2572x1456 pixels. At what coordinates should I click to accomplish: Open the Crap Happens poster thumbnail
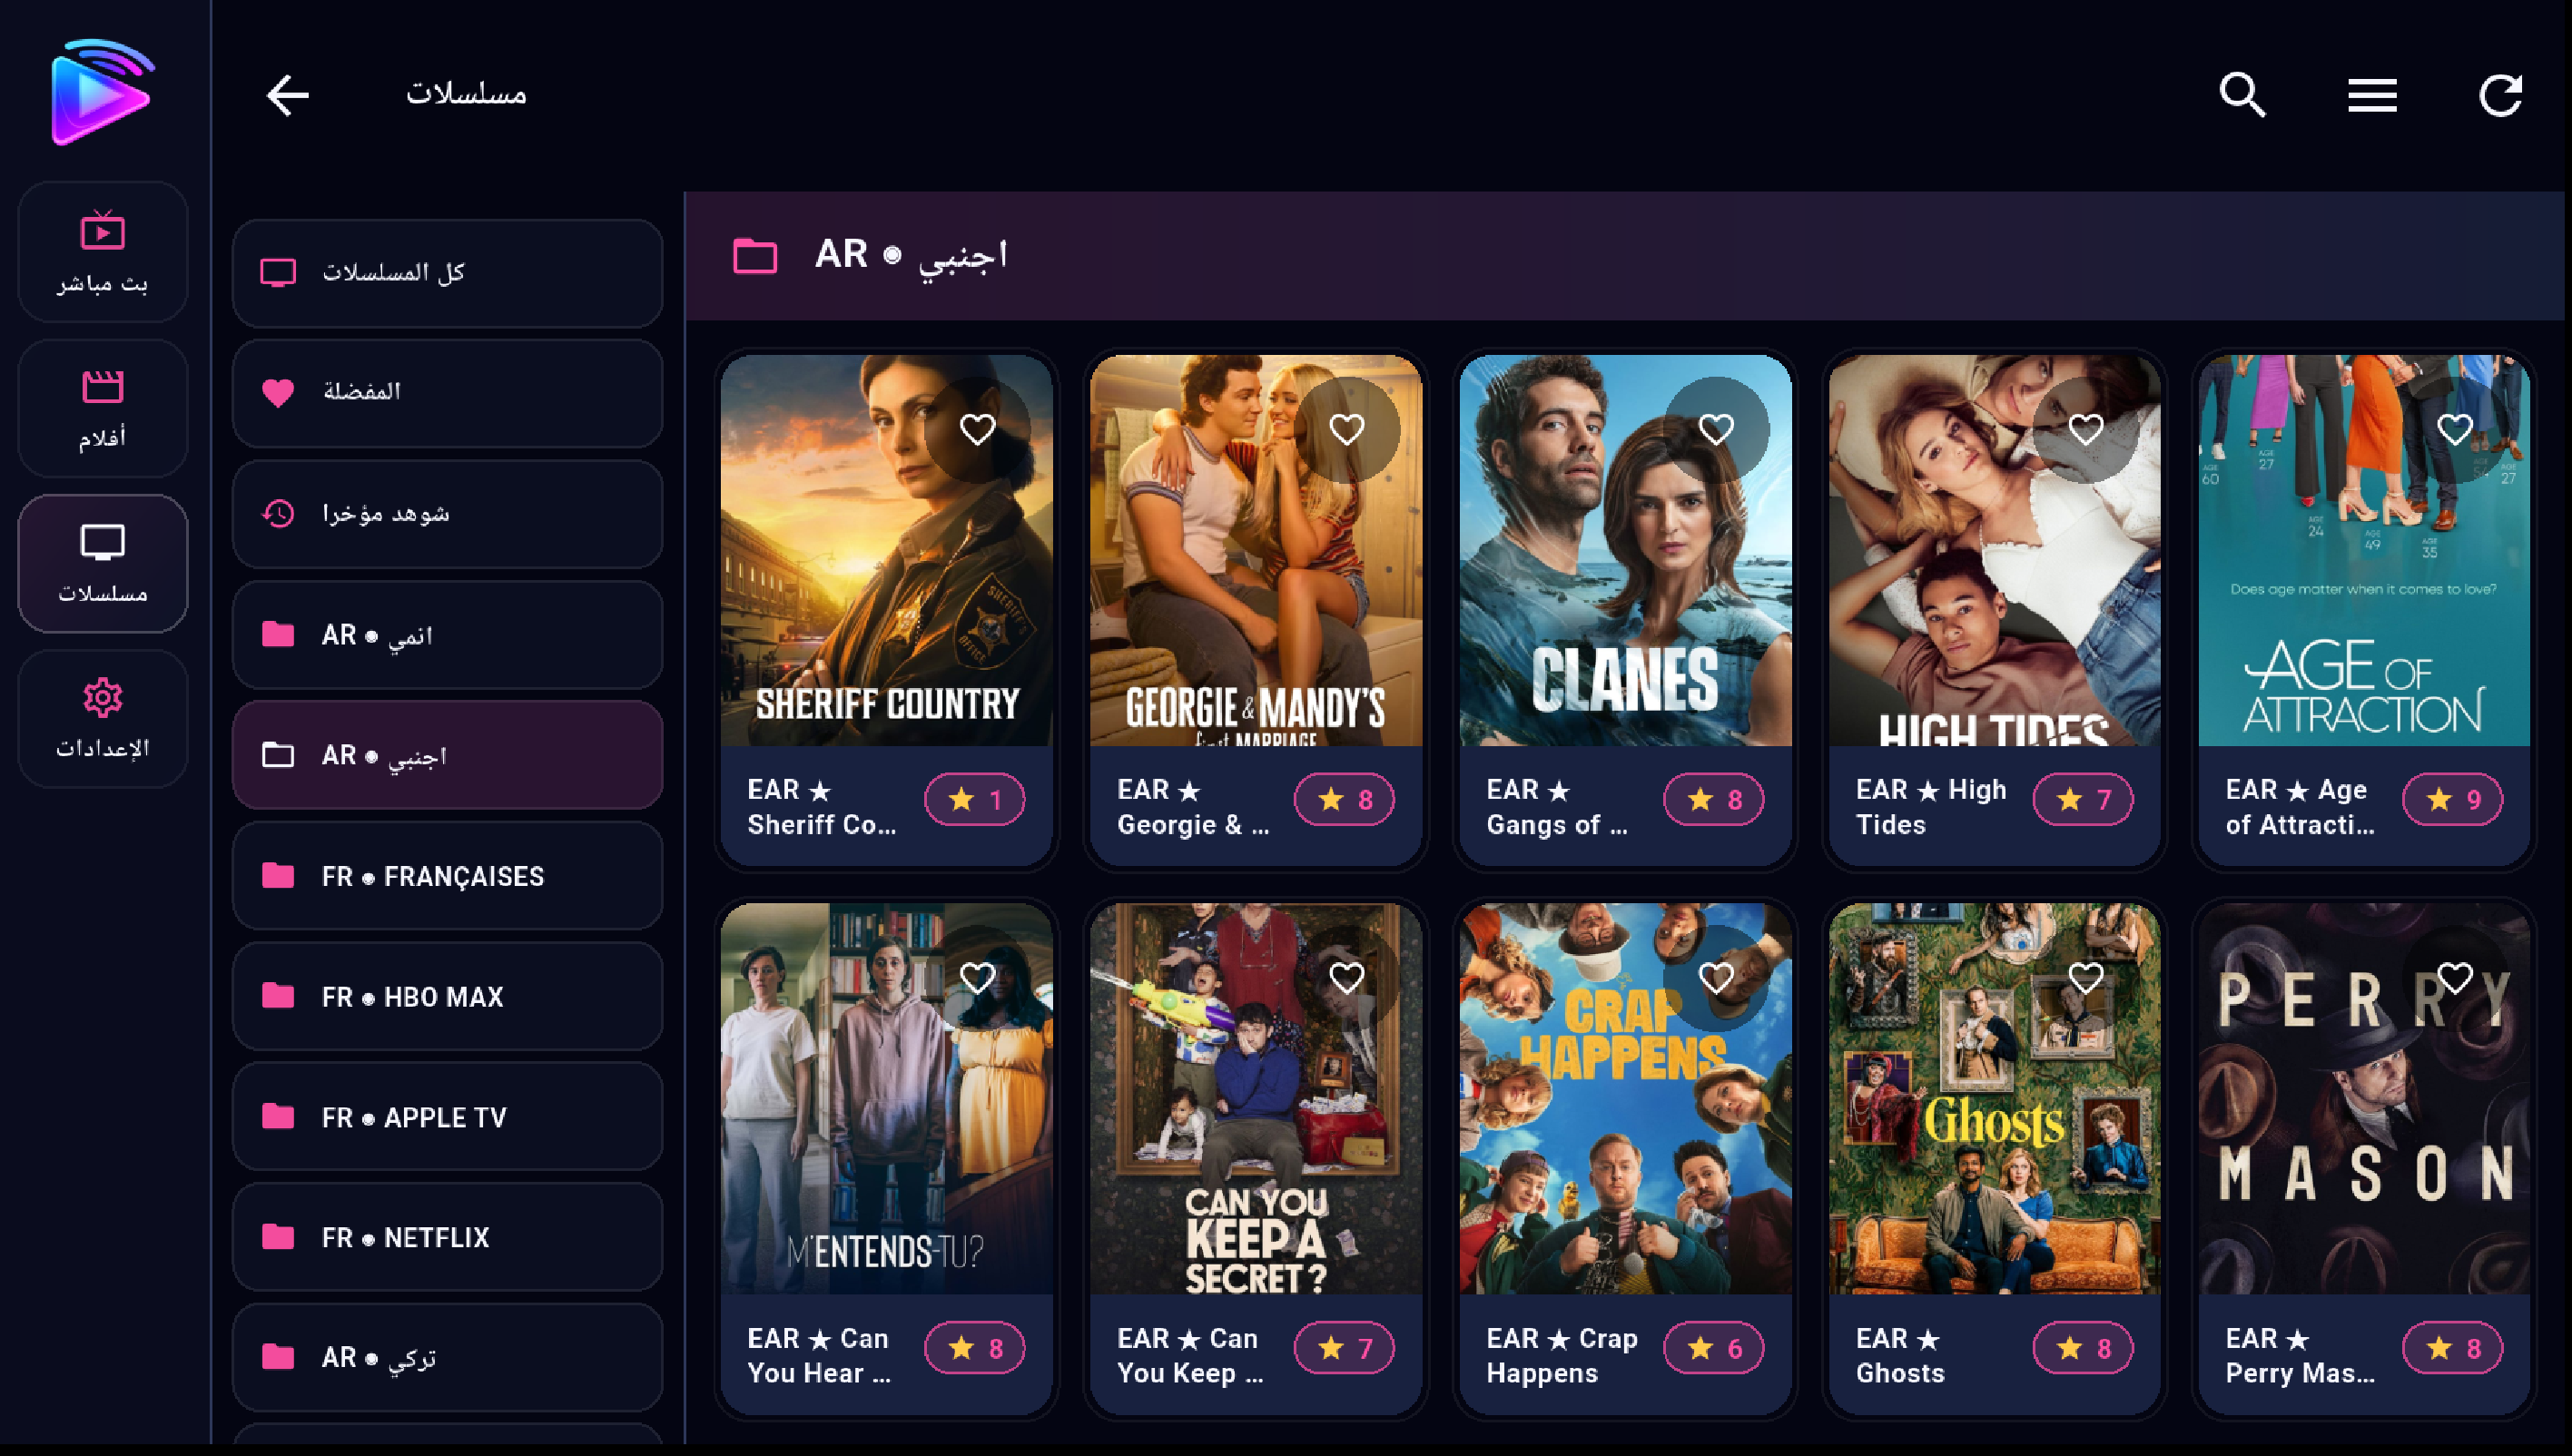[x=1625, y=1098]
